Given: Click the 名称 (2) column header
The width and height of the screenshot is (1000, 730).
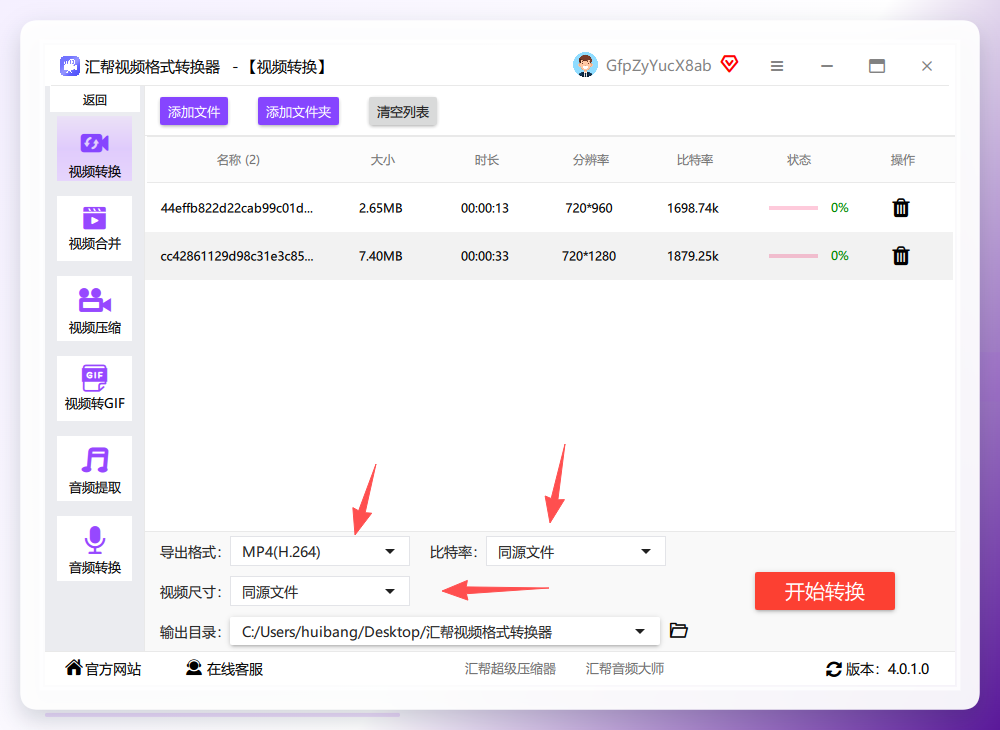Looking at the screenshot, I should pyautogui.click(x=238, y=160).
